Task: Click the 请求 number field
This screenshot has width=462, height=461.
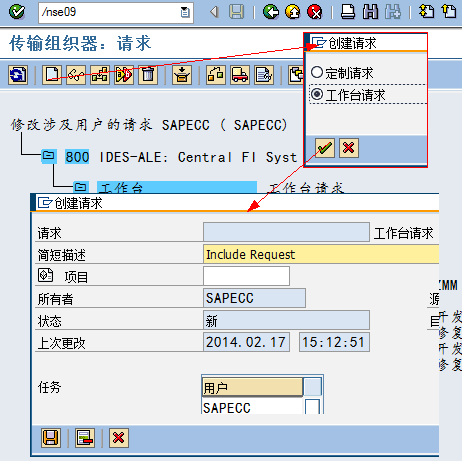Action: pyautogui.click(x=286, y=232)
